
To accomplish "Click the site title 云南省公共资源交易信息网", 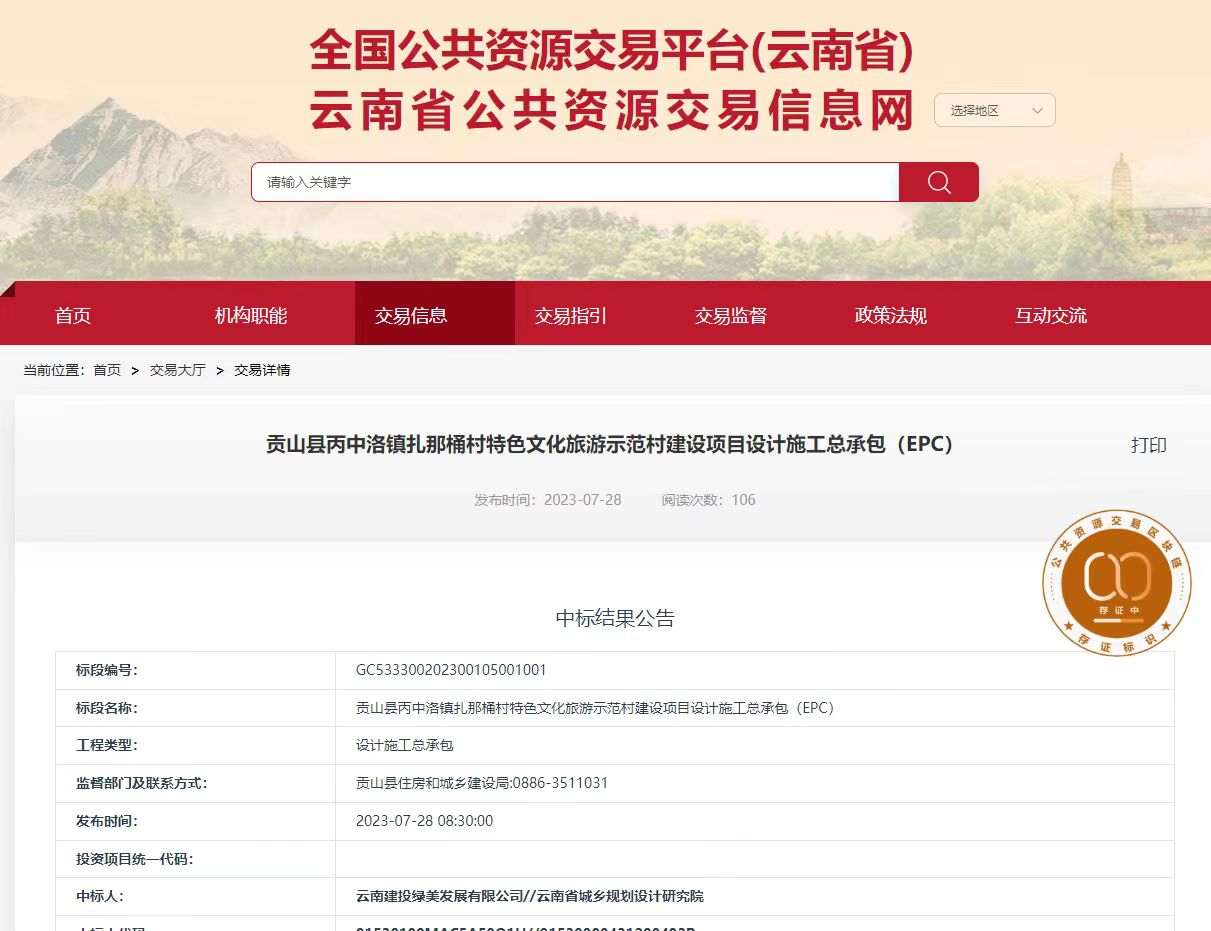I will click(x=612, y=110).
